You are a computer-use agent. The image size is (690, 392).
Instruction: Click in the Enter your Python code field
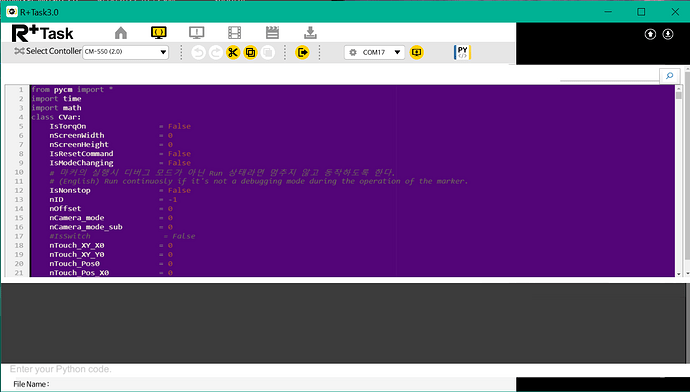(257, 369)
